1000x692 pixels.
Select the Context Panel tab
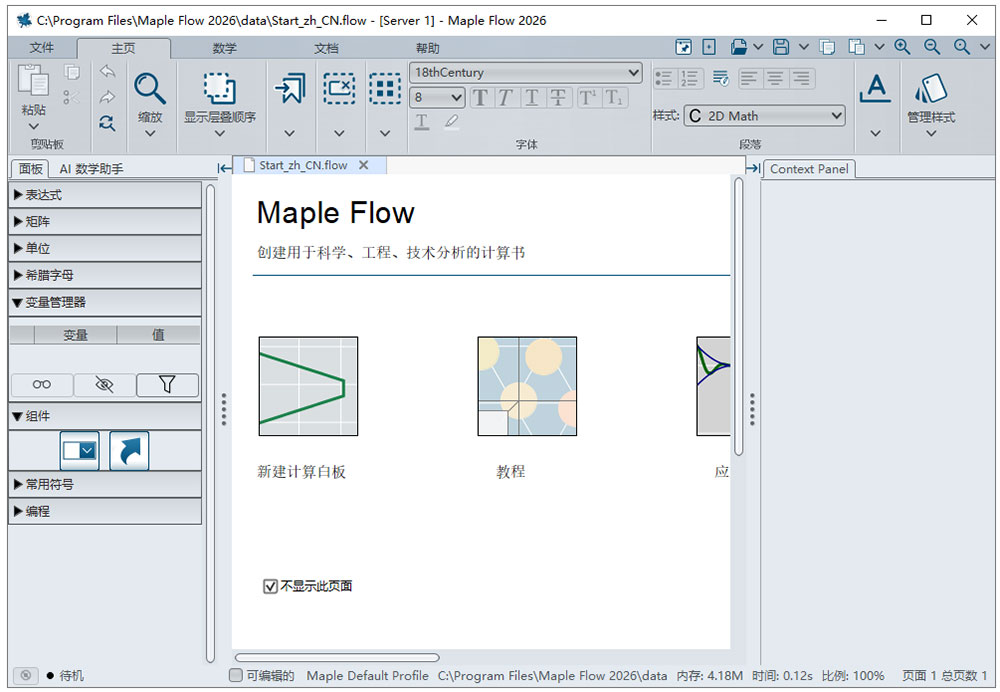809,169
